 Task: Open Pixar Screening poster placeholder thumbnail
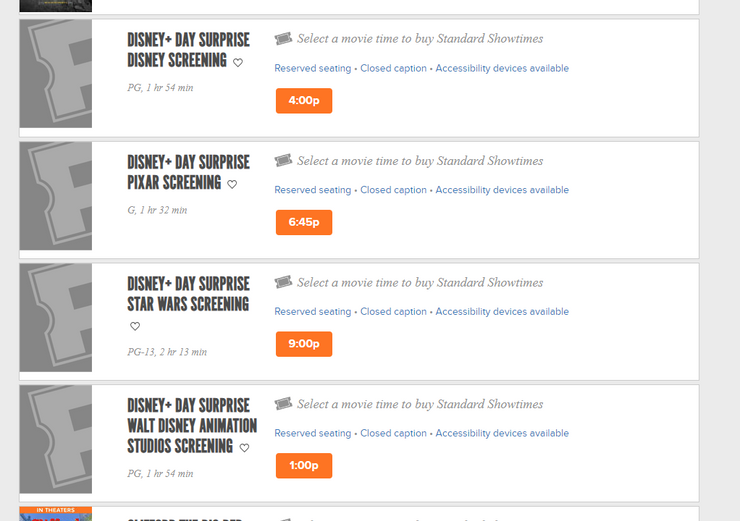pyautogui.click(x=56, y=195)
